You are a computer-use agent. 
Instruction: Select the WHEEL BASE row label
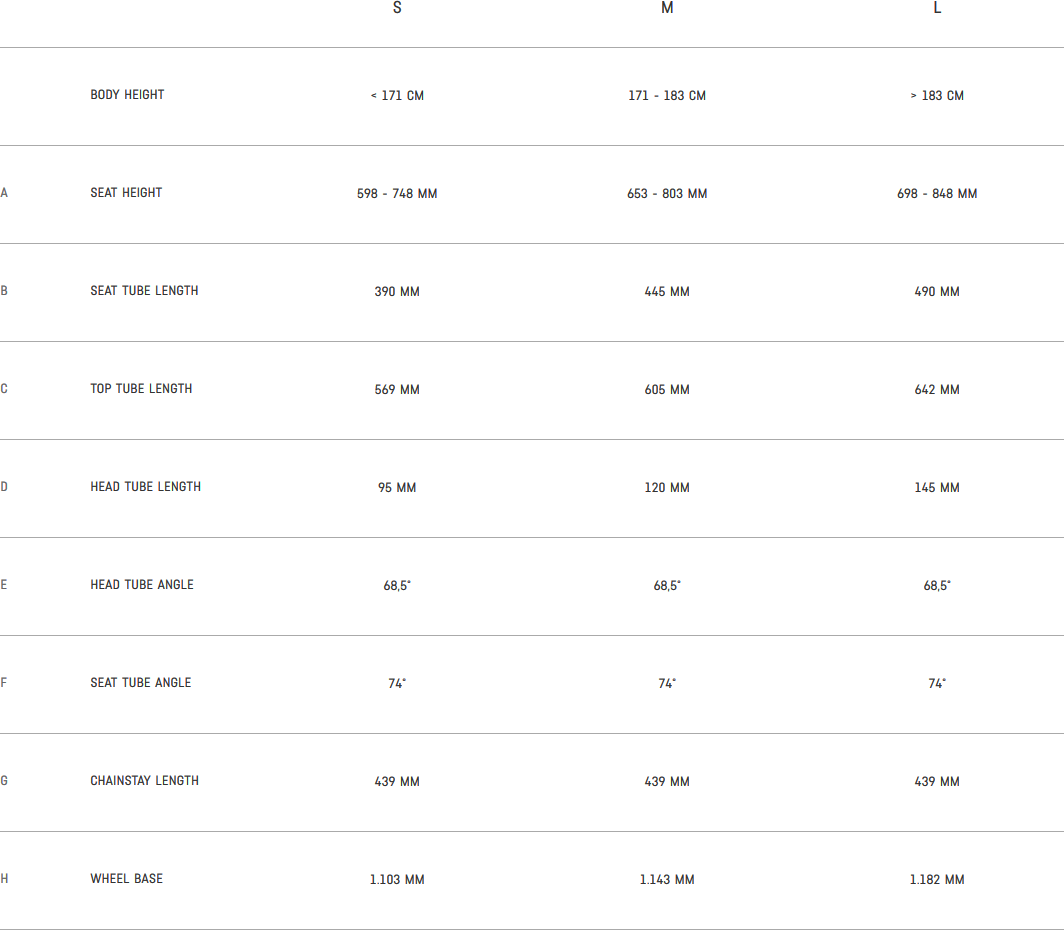[x=126, y=879]
